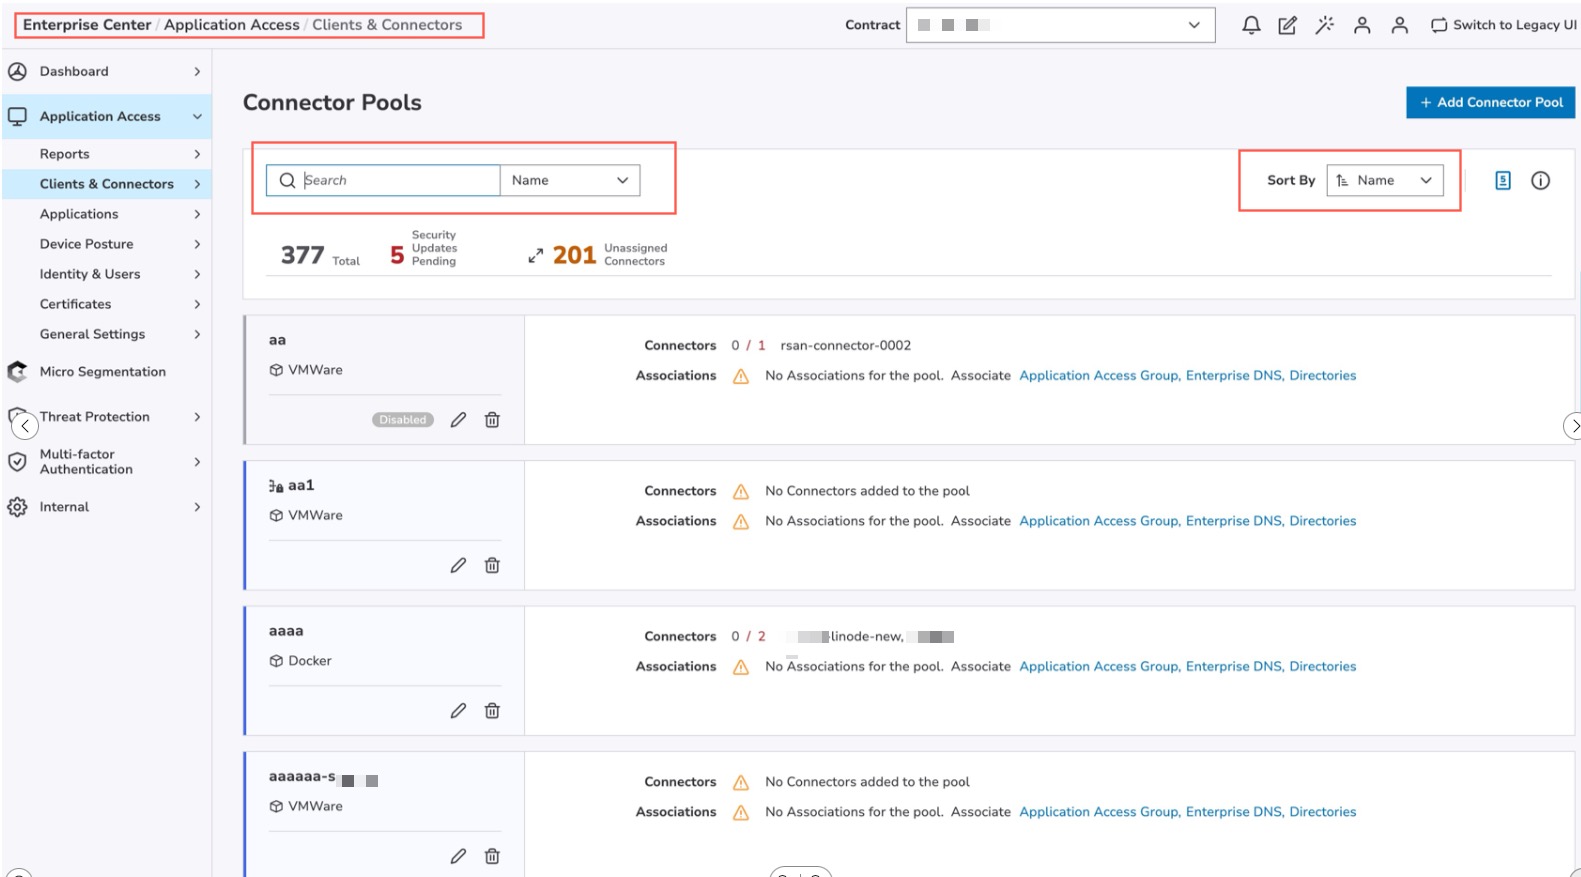Collapse the left sidebar with arrow button
This screenshot has width=1581, height=877.
click(25, 426)
